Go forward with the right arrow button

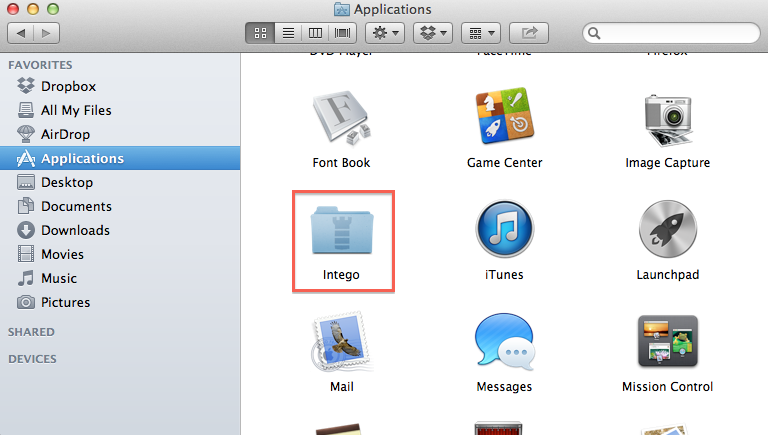47,33
